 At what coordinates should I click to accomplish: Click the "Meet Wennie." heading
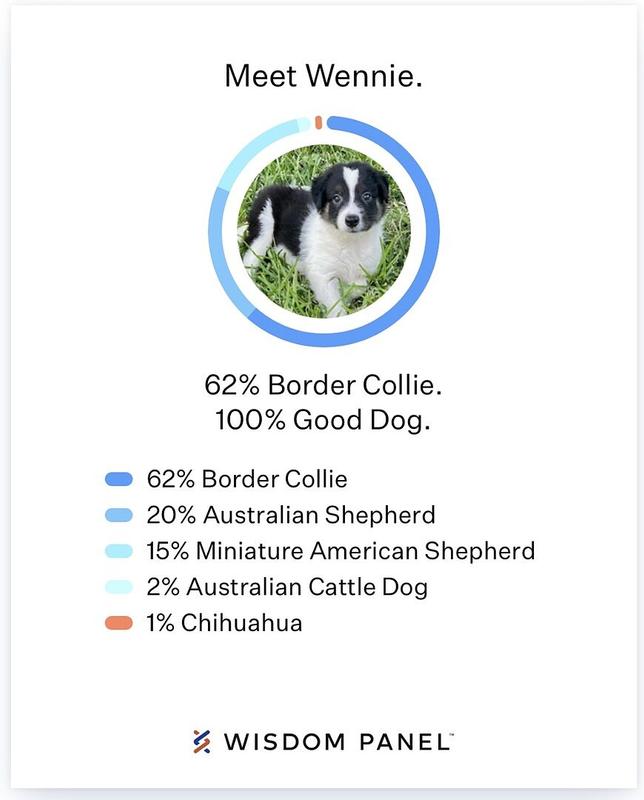pos(324,76)
